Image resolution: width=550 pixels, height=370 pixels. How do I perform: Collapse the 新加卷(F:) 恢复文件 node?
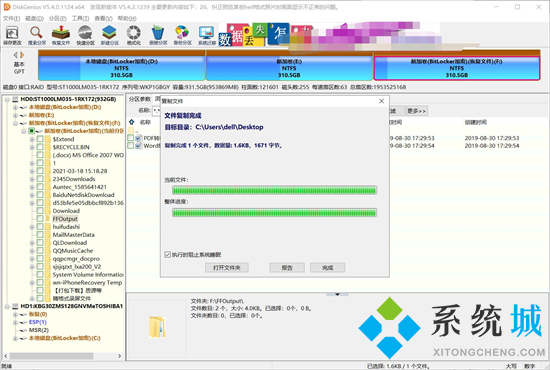click(15, 123)
